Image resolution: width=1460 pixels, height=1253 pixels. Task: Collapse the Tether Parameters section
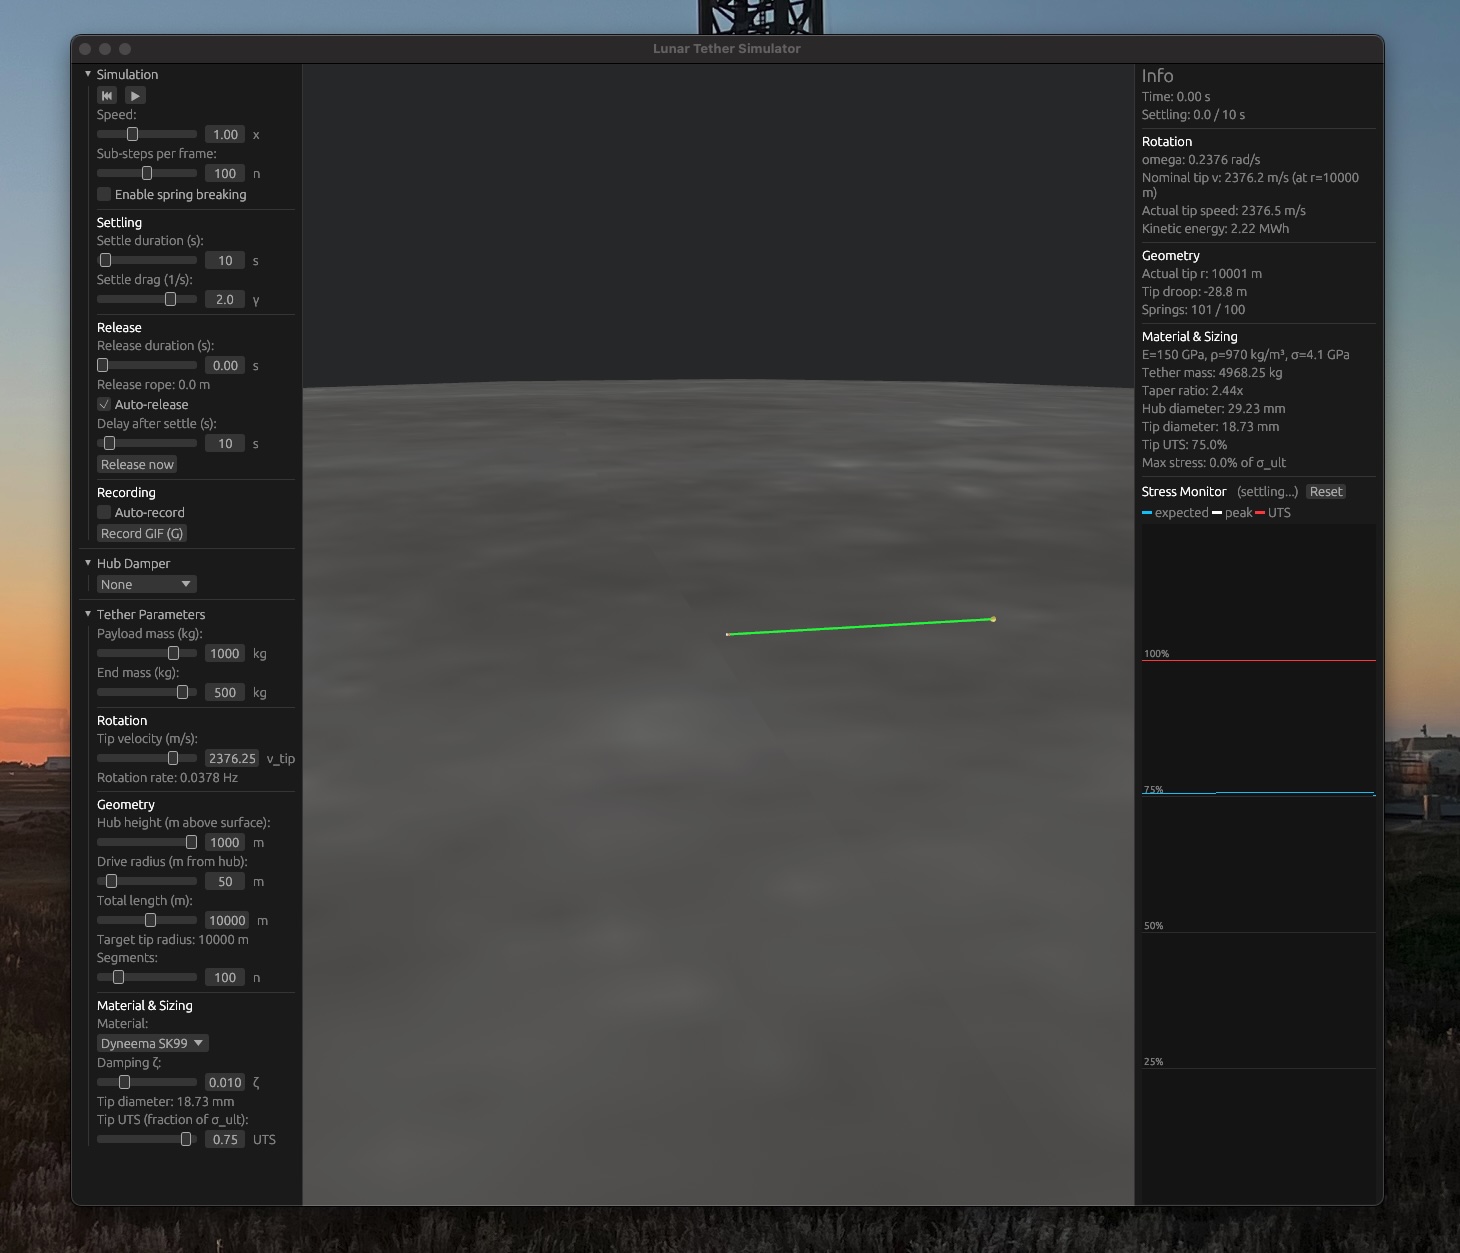pos(88,614)
